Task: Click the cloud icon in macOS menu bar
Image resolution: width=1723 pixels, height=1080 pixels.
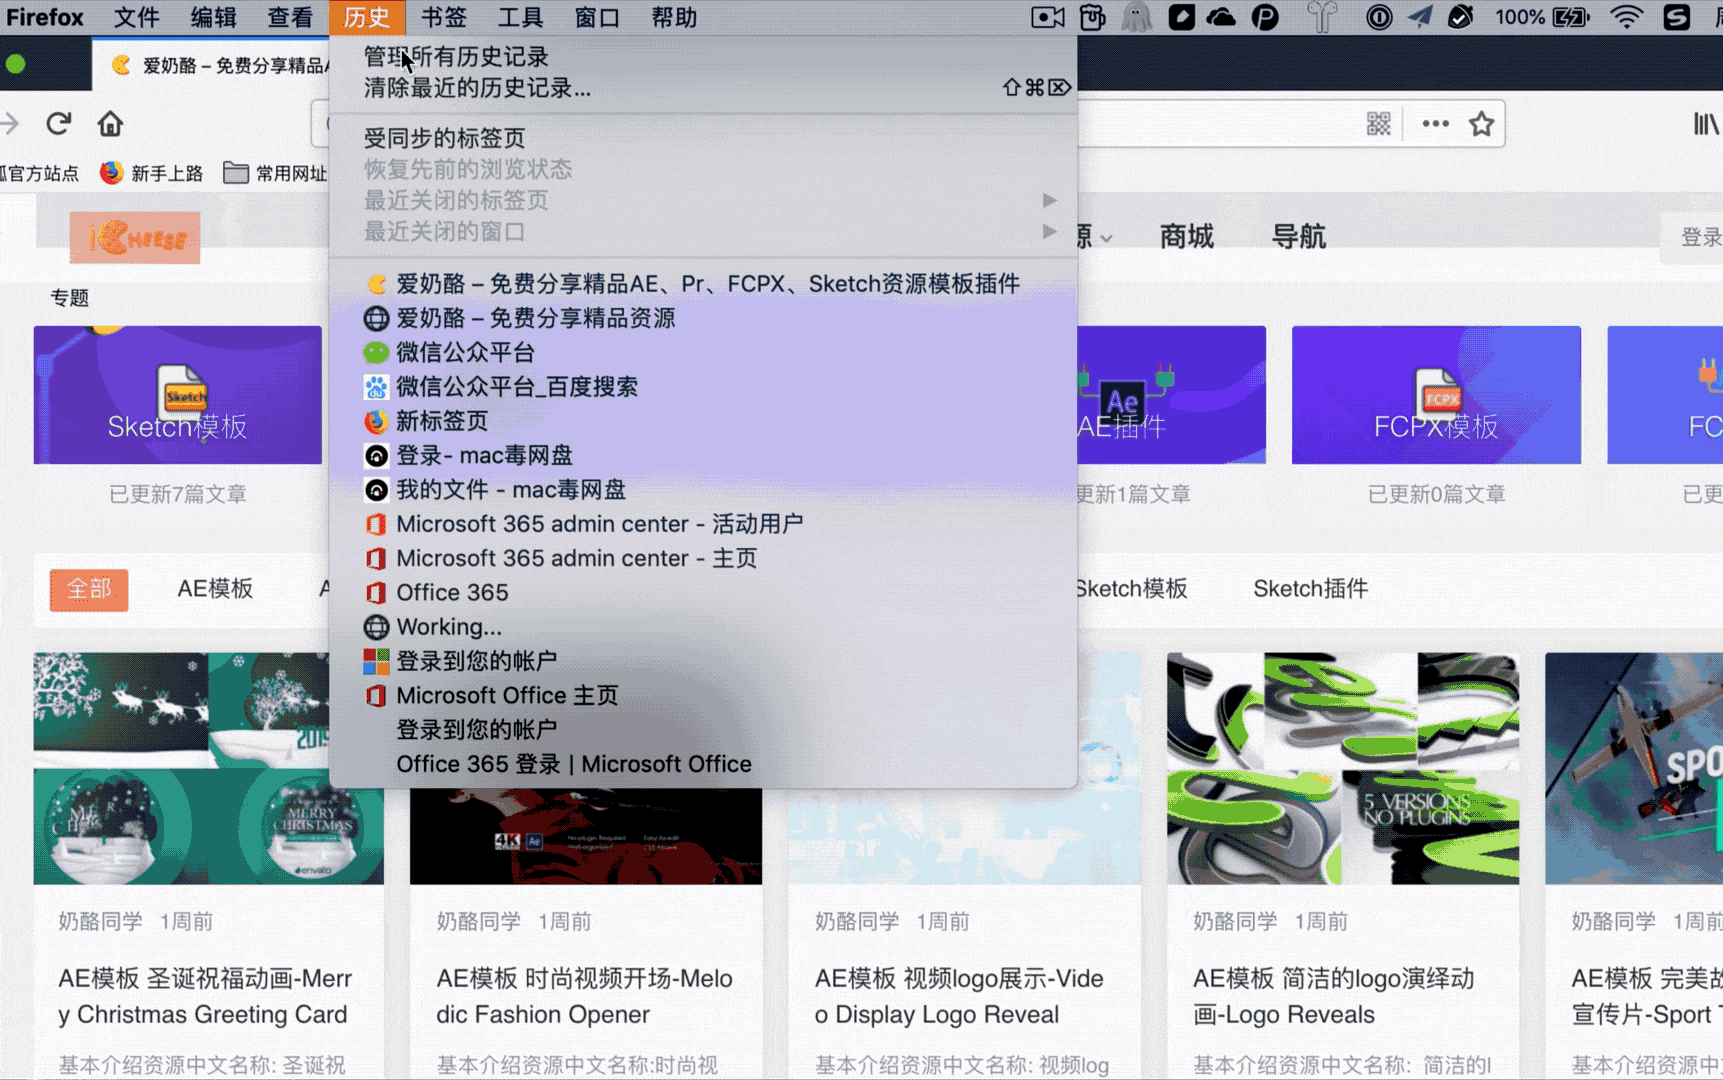Action: (1221, 17)
